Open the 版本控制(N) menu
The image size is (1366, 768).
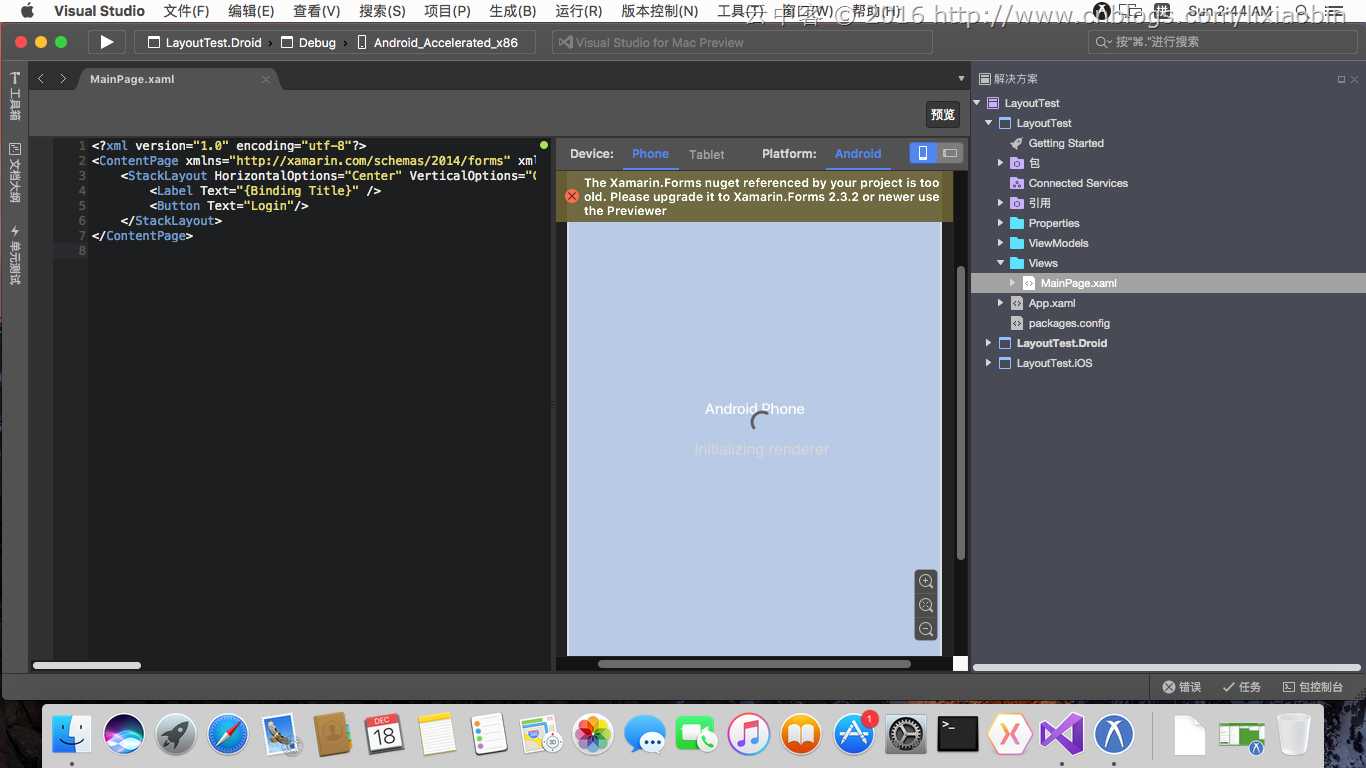pos(660,11)
